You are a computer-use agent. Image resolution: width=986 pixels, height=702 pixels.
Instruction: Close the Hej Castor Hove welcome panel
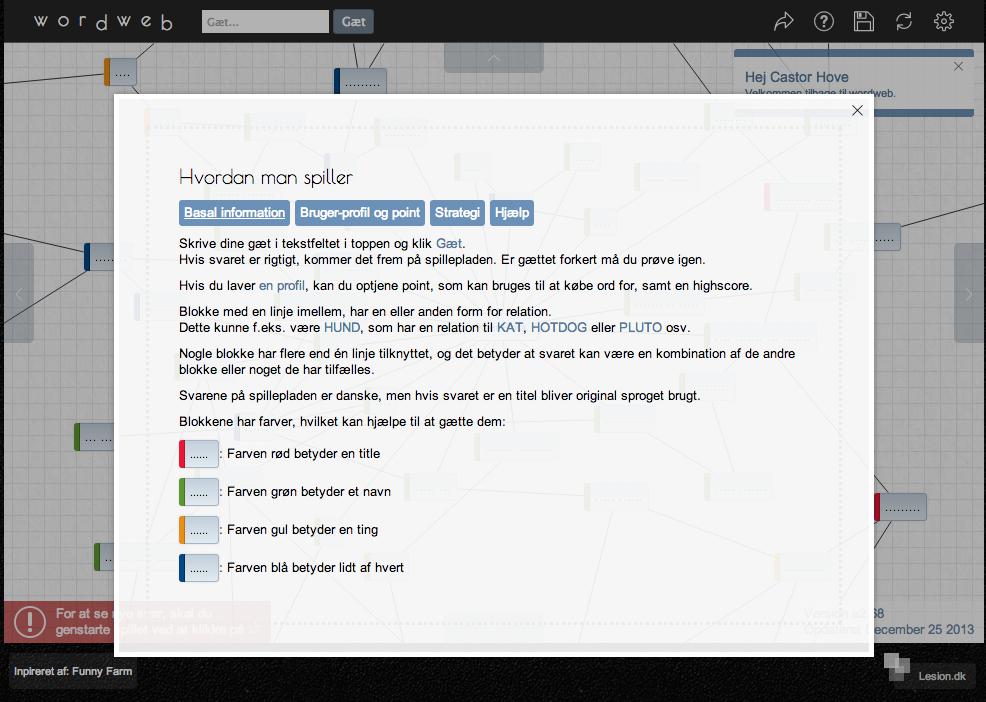[x=957, y=65]
